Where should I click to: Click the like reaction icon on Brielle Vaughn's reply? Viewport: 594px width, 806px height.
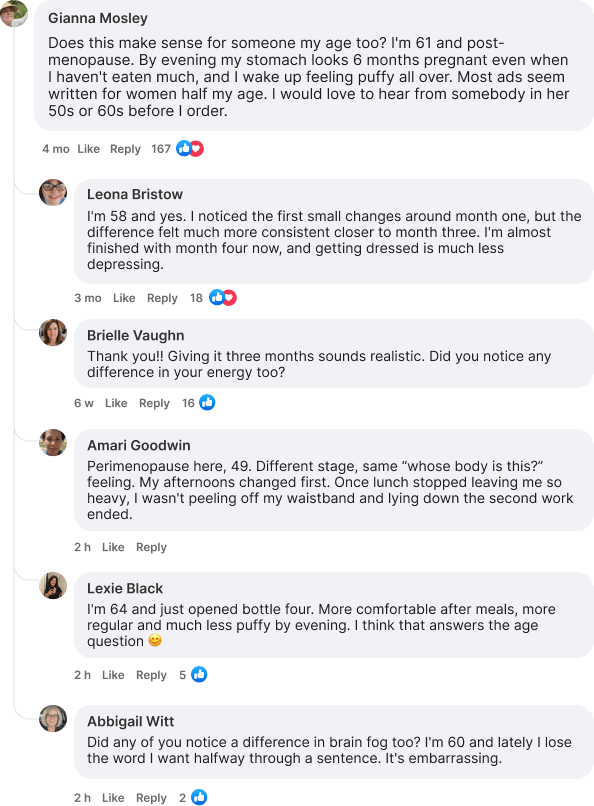coord(207,402)
